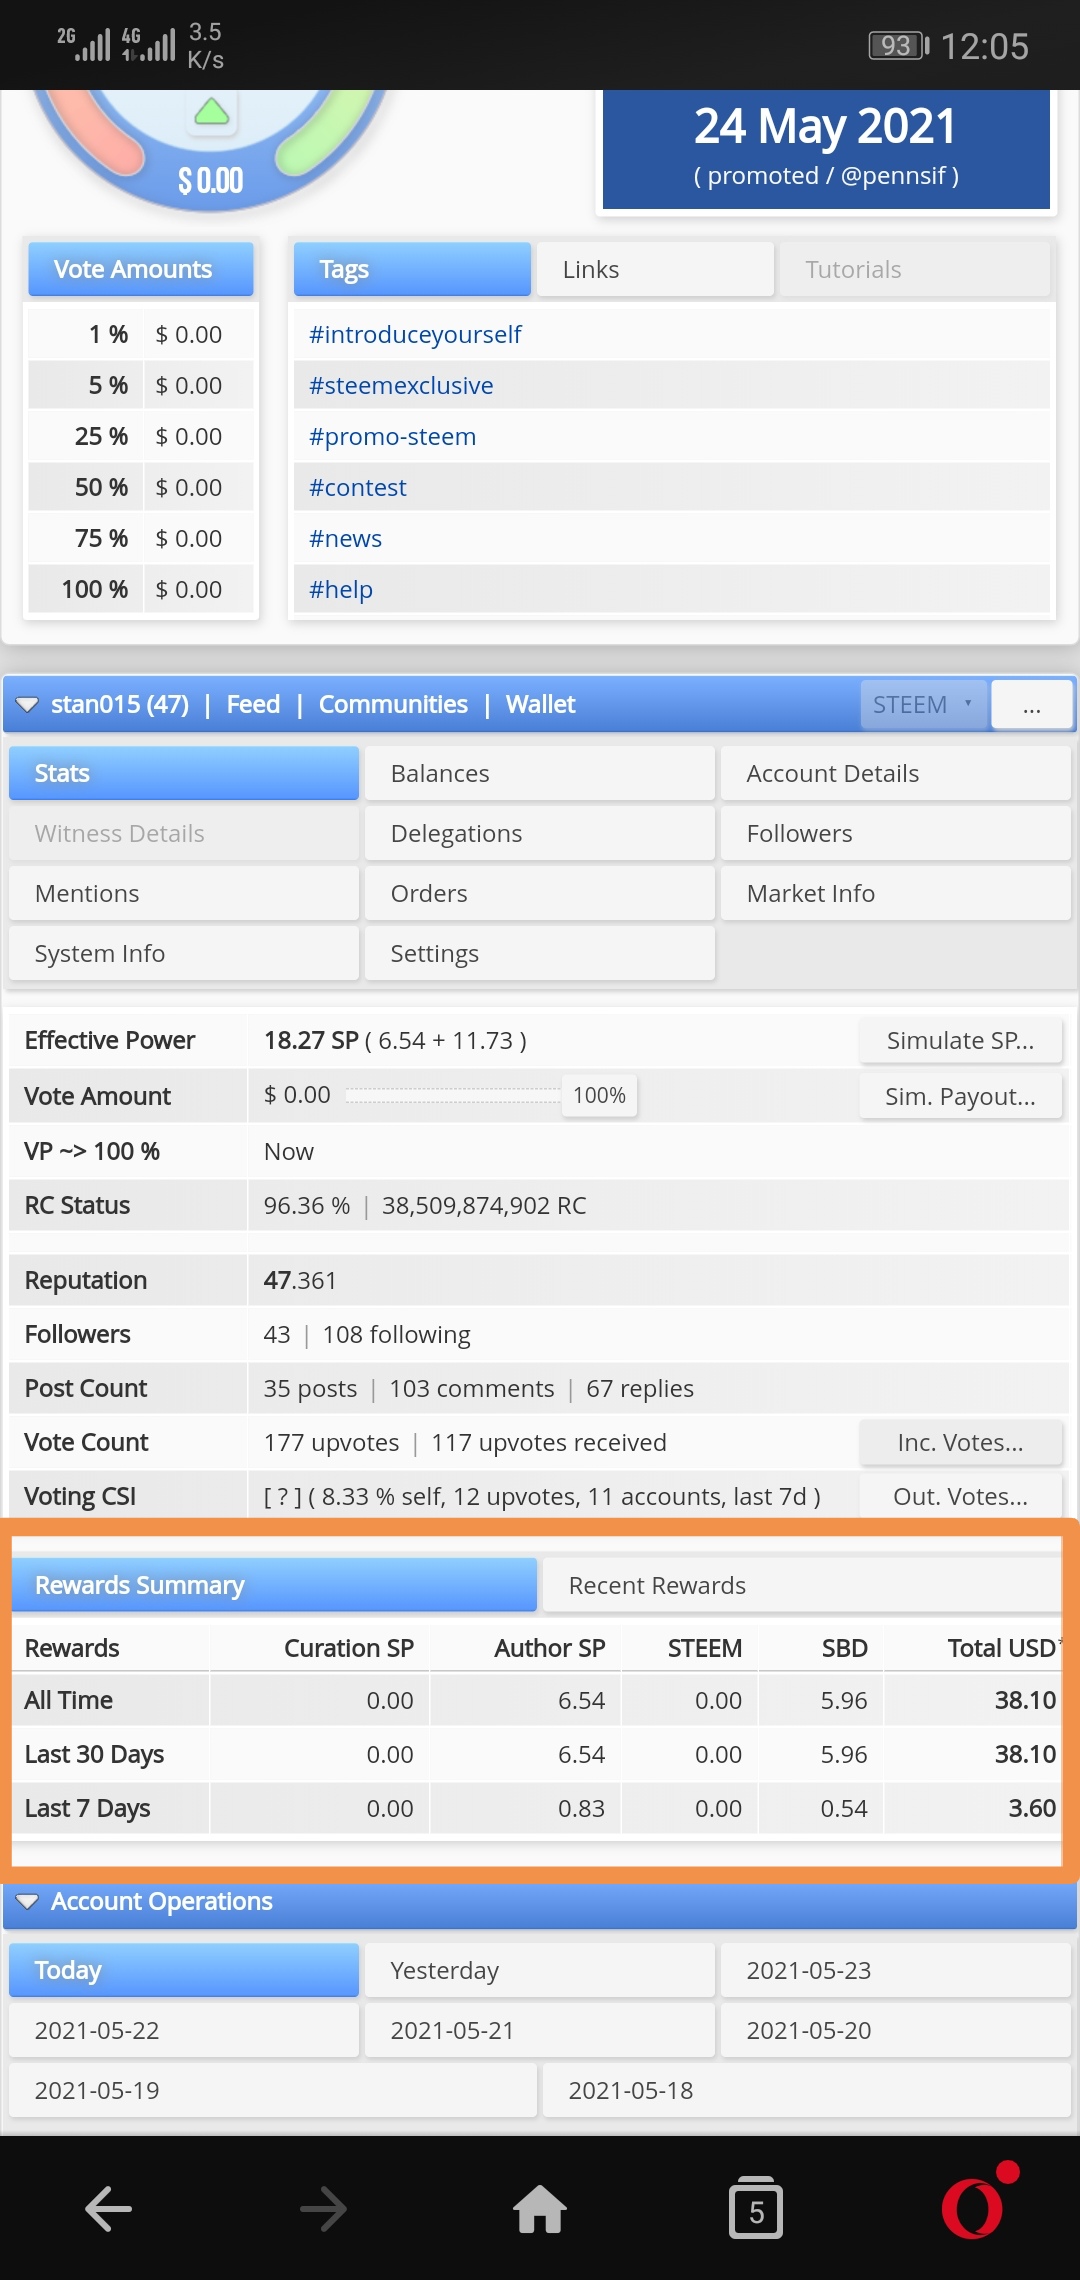Screen dimensions: 1080x2280
Task: Open the 2021-05-21 operations tab
Action: tap(540, 2030)
